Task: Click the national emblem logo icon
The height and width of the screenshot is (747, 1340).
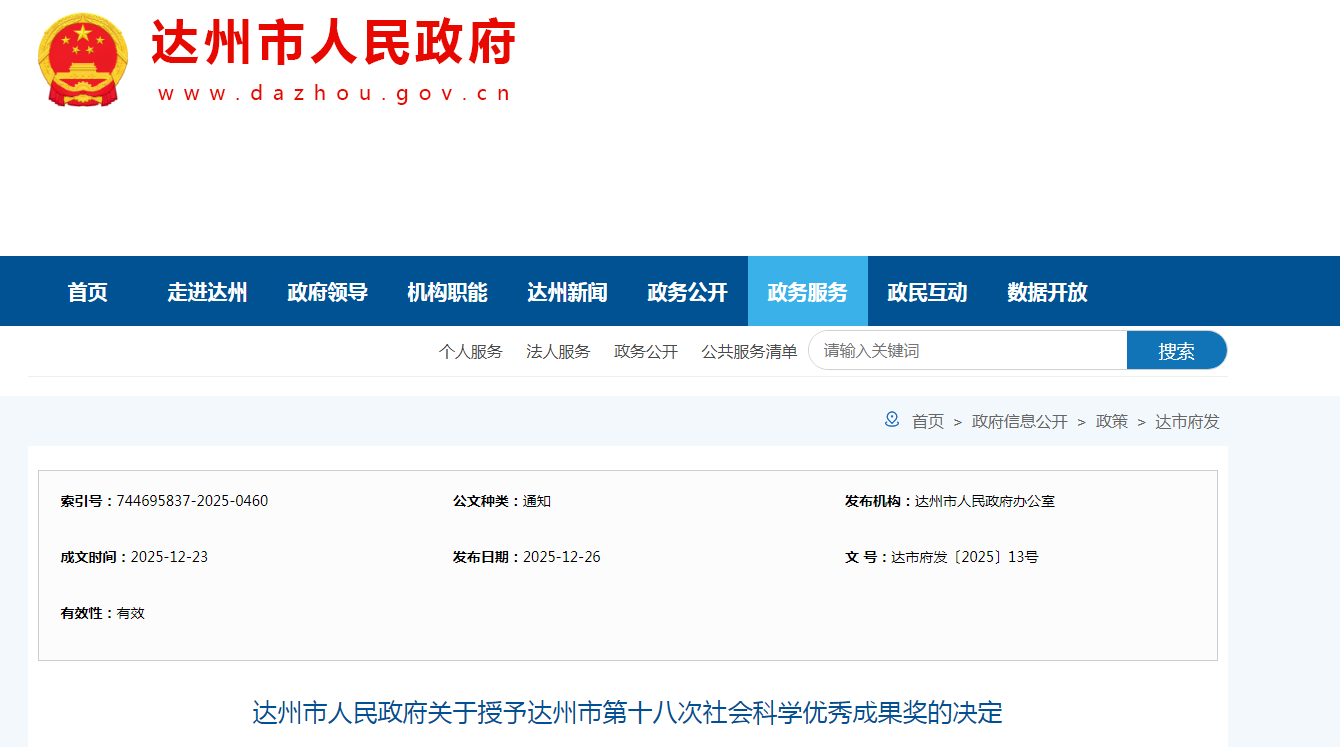Action: coord(82,59)
